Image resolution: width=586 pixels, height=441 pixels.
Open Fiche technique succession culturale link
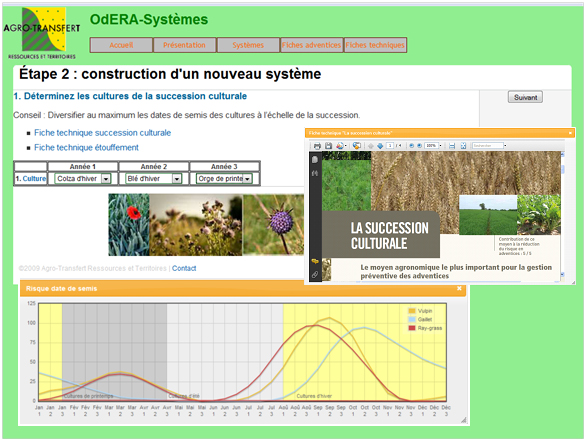(102, 133)
